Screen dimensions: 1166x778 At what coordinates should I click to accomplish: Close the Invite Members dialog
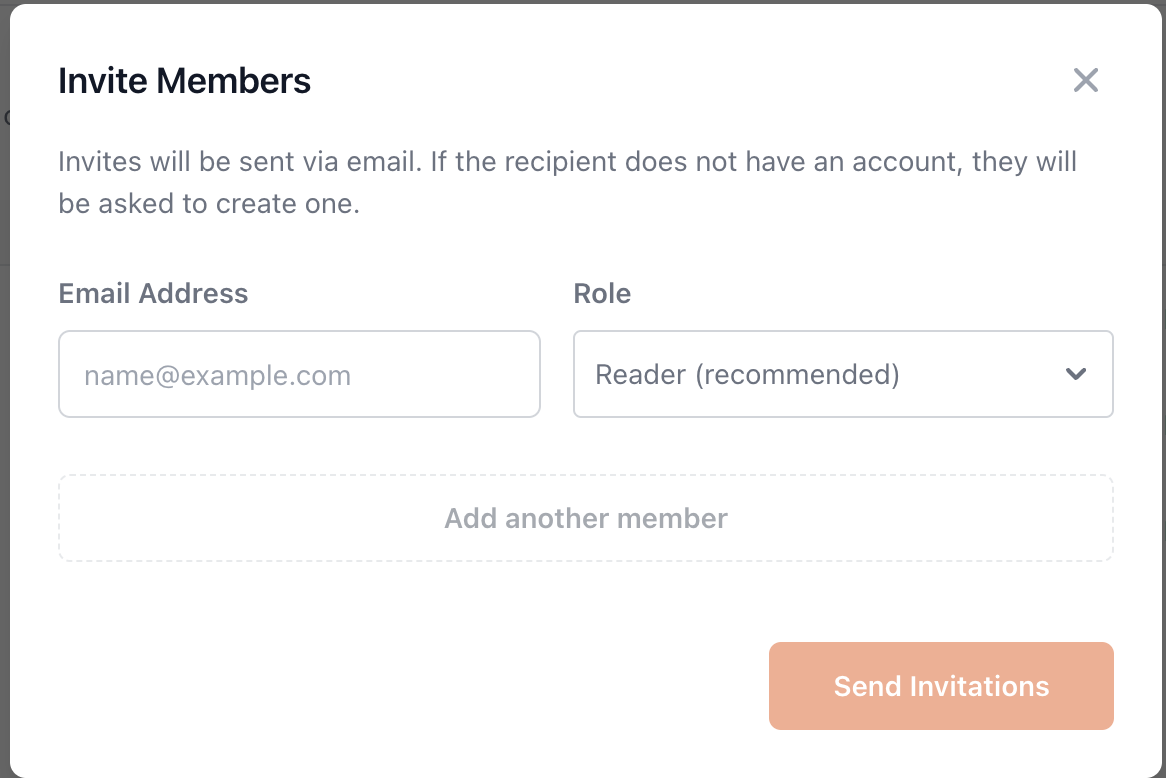pyautogui.click(x=1085, y=80)
